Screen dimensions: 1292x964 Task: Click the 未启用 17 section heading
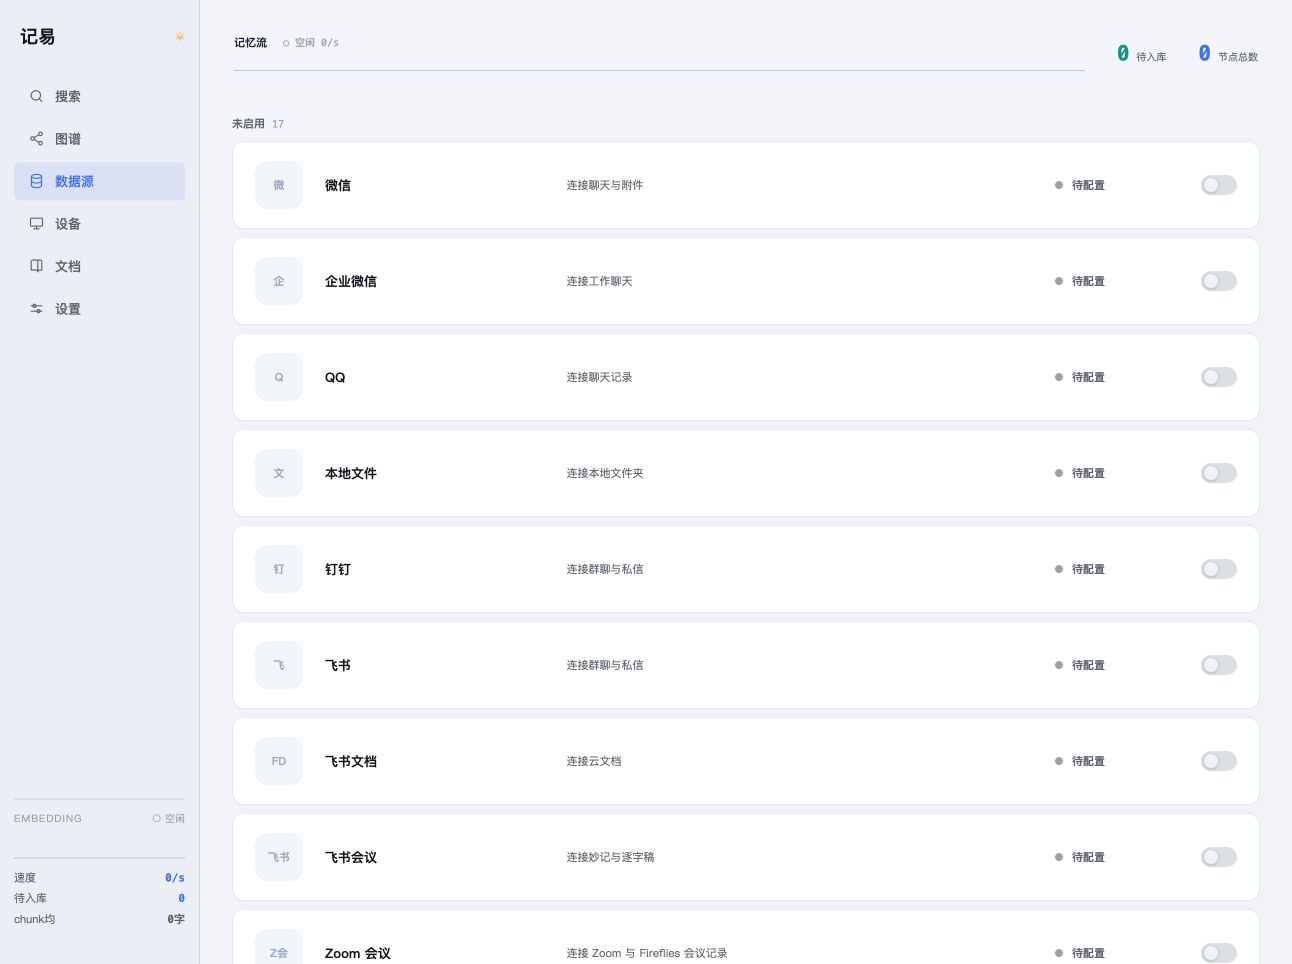point(258,124)
